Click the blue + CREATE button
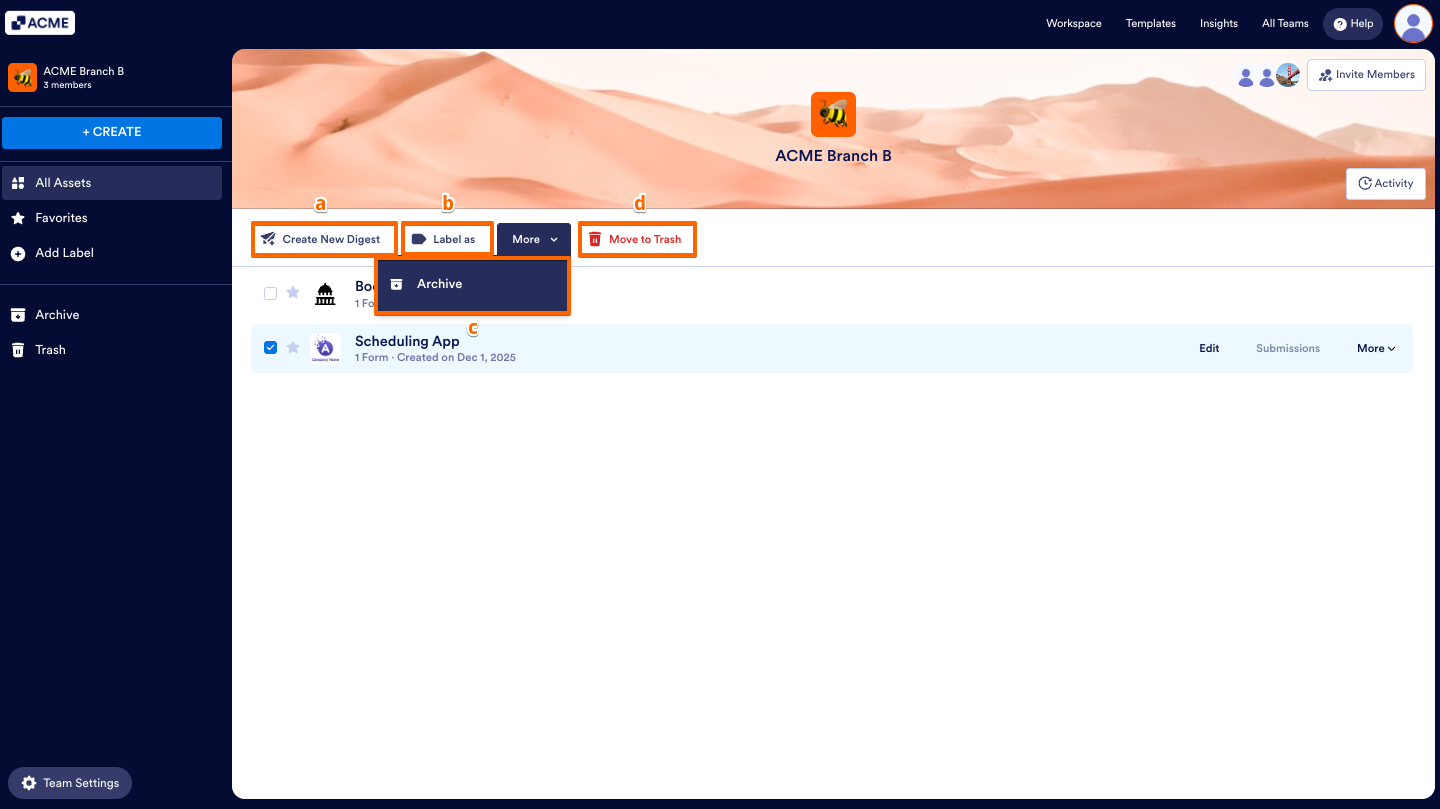The height and width of the screenshot is (809, 1440). click(x=112, y=132)
